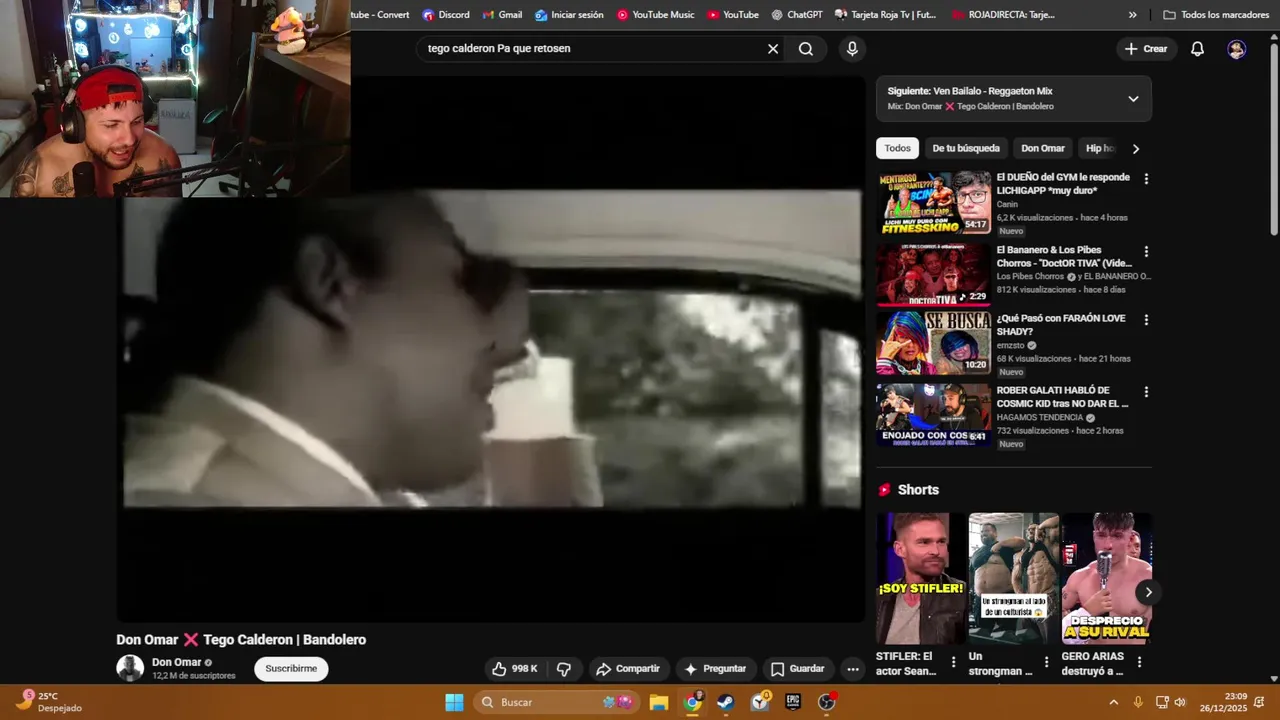The height and width of the screenshot is (720, 1280).
Task: Open the FARAÓN LOVE SHADY video title
Action: [1061, 325]
